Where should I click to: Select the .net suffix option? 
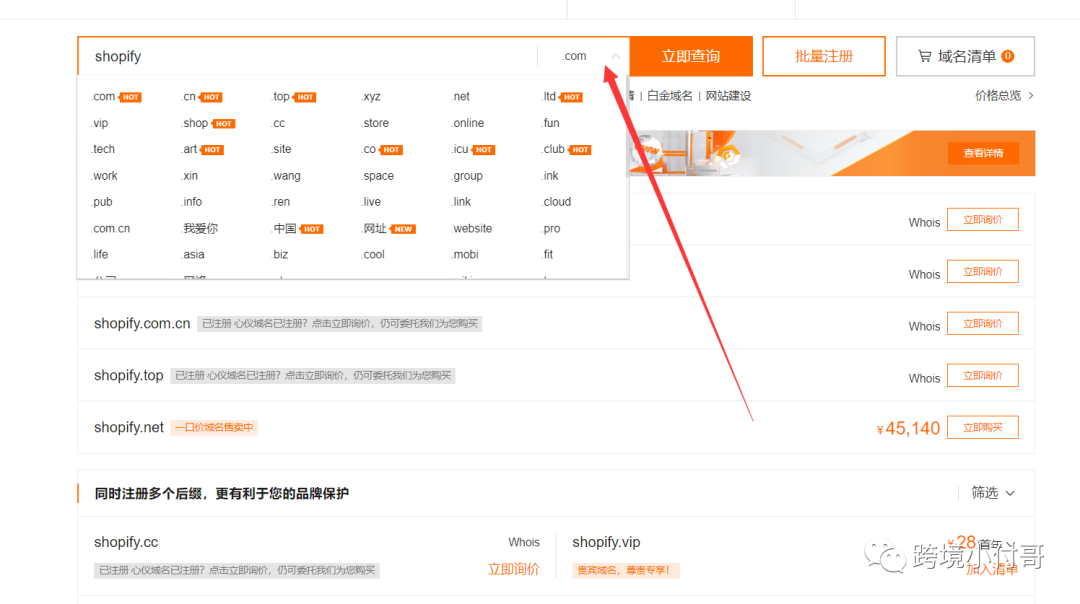click(x=461, y=96)
